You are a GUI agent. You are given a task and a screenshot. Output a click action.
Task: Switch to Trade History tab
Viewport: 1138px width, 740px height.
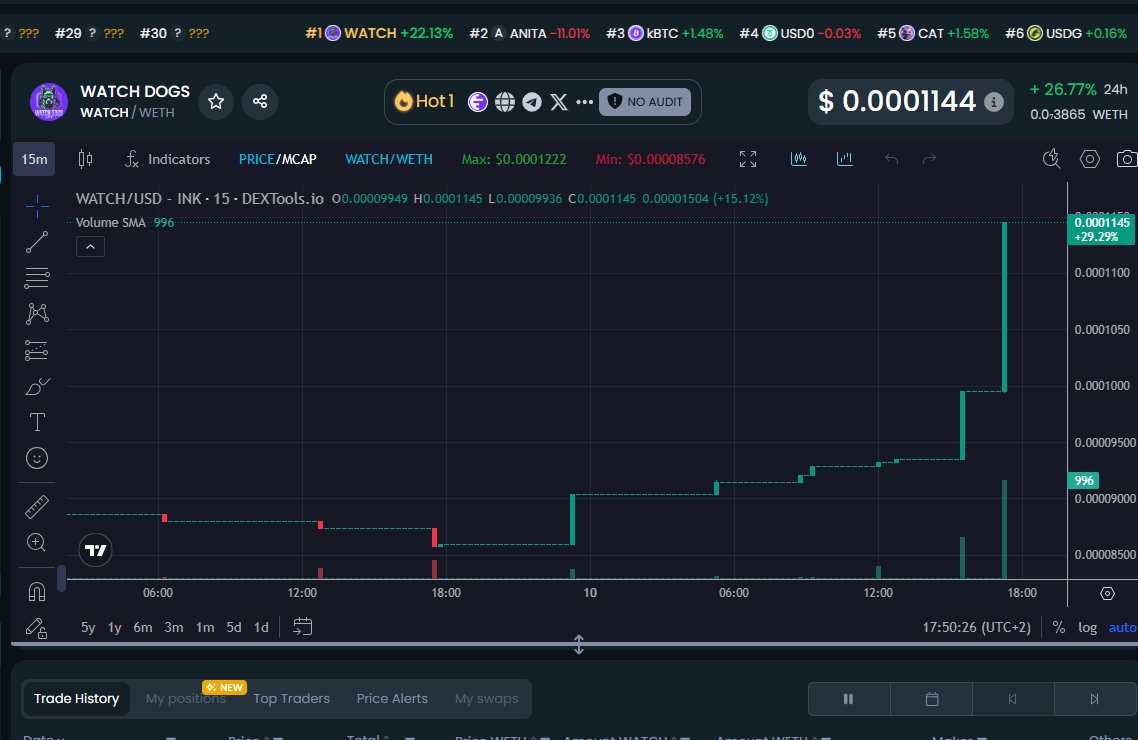[x=76, y=699]
